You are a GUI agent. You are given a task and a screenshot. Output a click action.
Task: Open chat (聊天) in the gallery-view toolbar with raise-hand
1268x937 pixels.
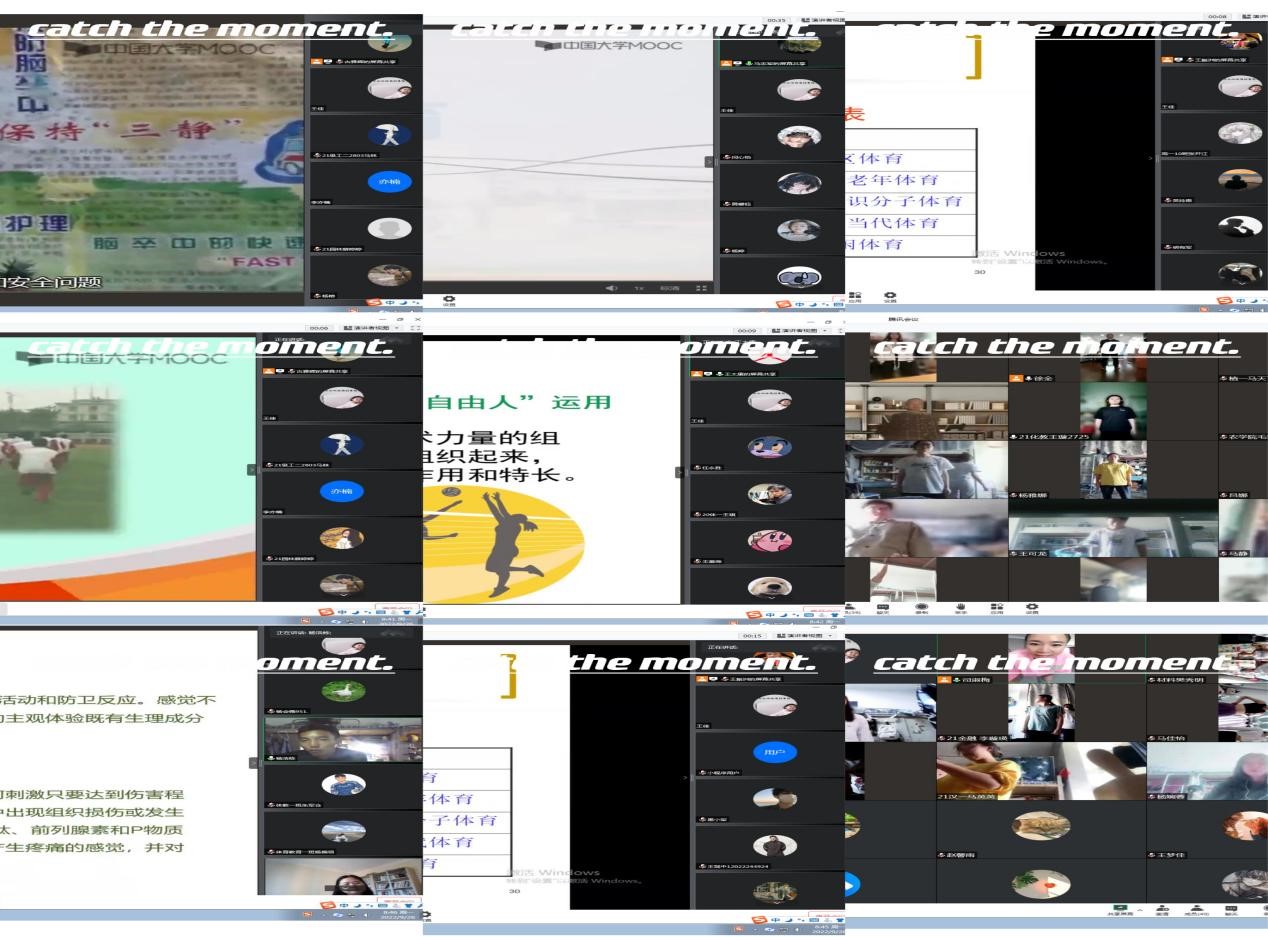point(883,607)
